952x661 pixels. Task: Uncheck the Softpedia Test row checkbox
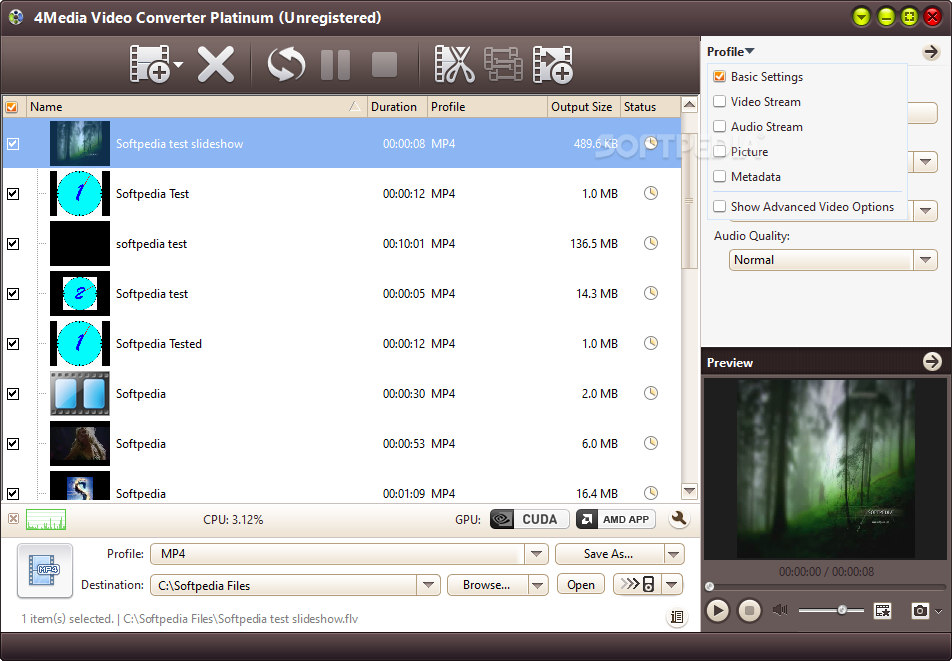13,194
